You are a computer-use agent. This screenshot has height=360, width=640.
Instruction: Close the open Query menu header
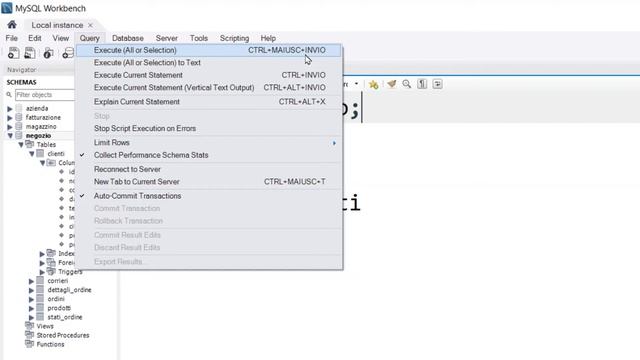coord(89,38)
